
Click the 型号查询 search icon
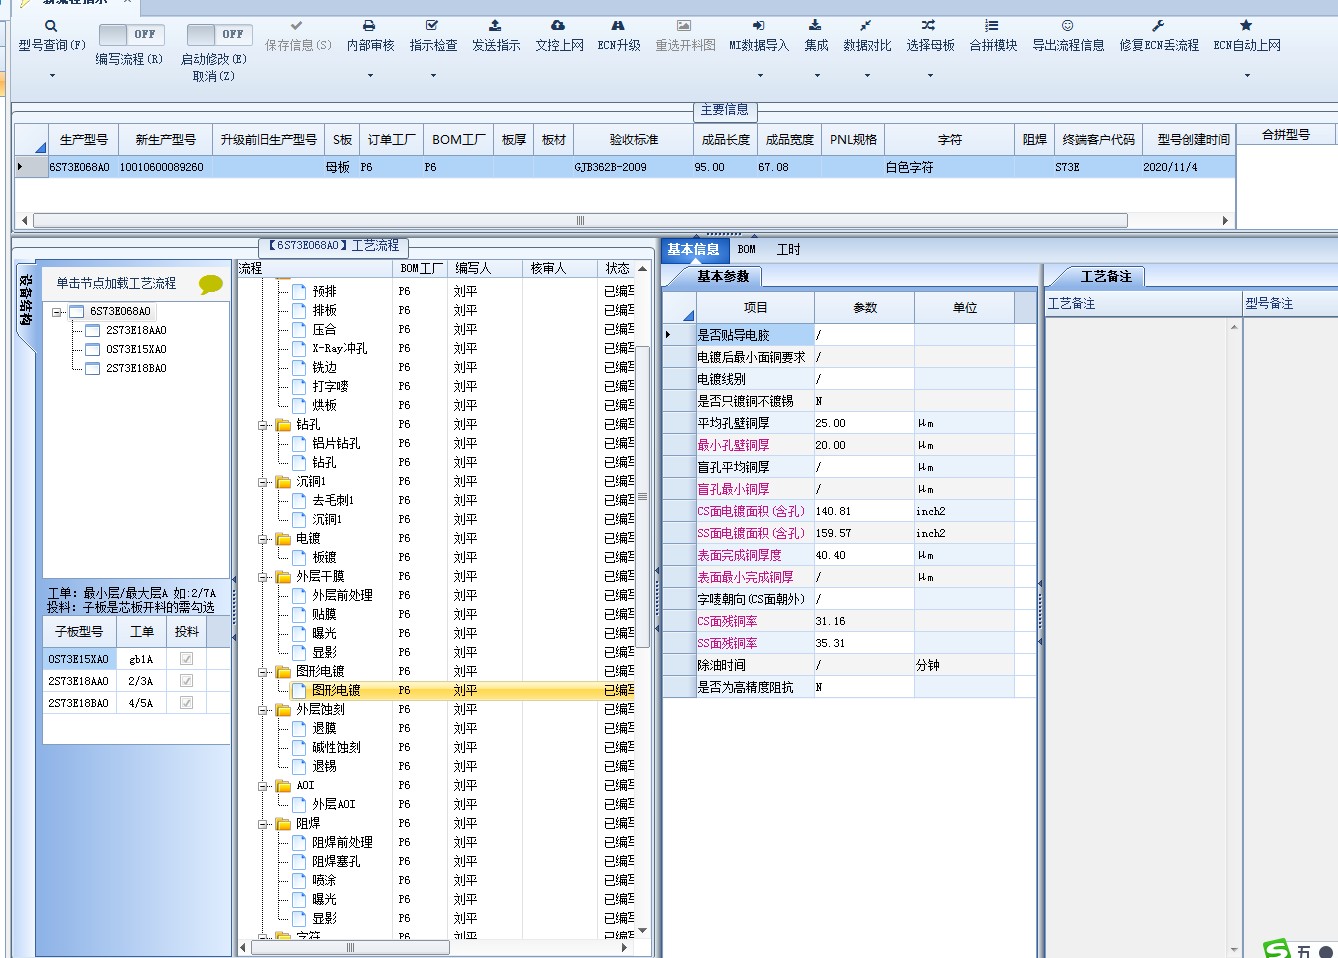point(51,26)
